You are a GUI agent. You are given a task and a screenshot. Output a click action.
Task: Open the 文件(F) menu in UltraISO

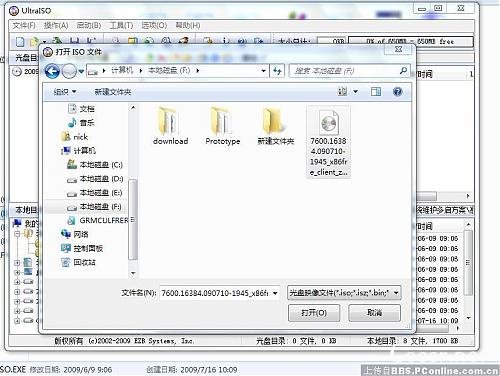[x=24, y=25]
